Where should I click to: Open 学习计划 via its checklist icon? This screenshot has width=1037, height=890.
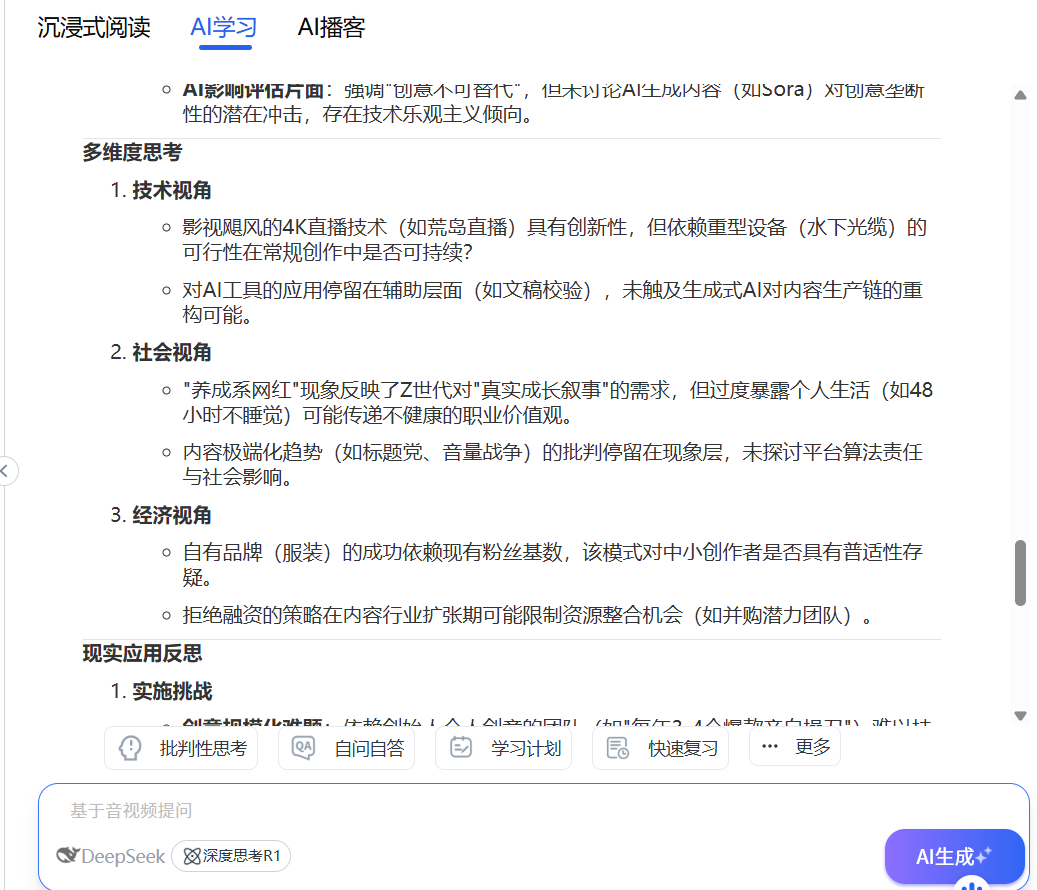pos(462,747)
